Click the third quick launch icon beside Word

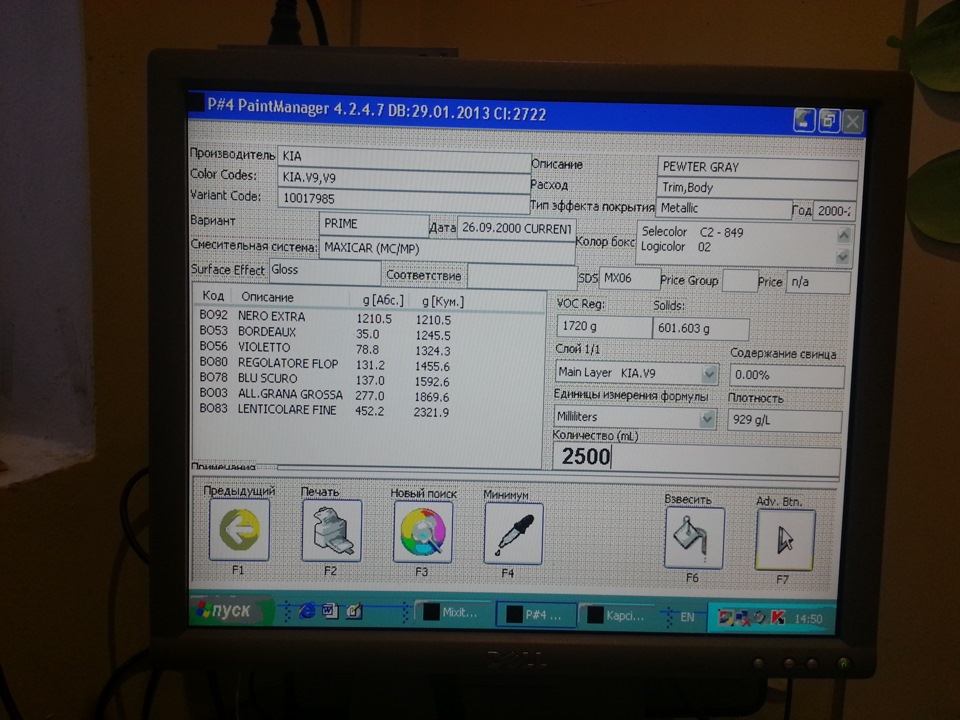[x=354, y=611]
